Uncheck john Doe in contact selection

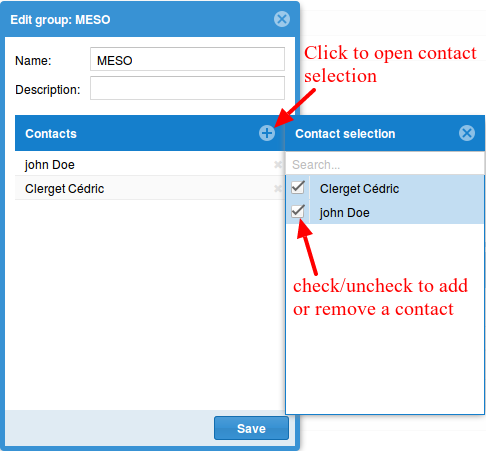pos(298,211)
